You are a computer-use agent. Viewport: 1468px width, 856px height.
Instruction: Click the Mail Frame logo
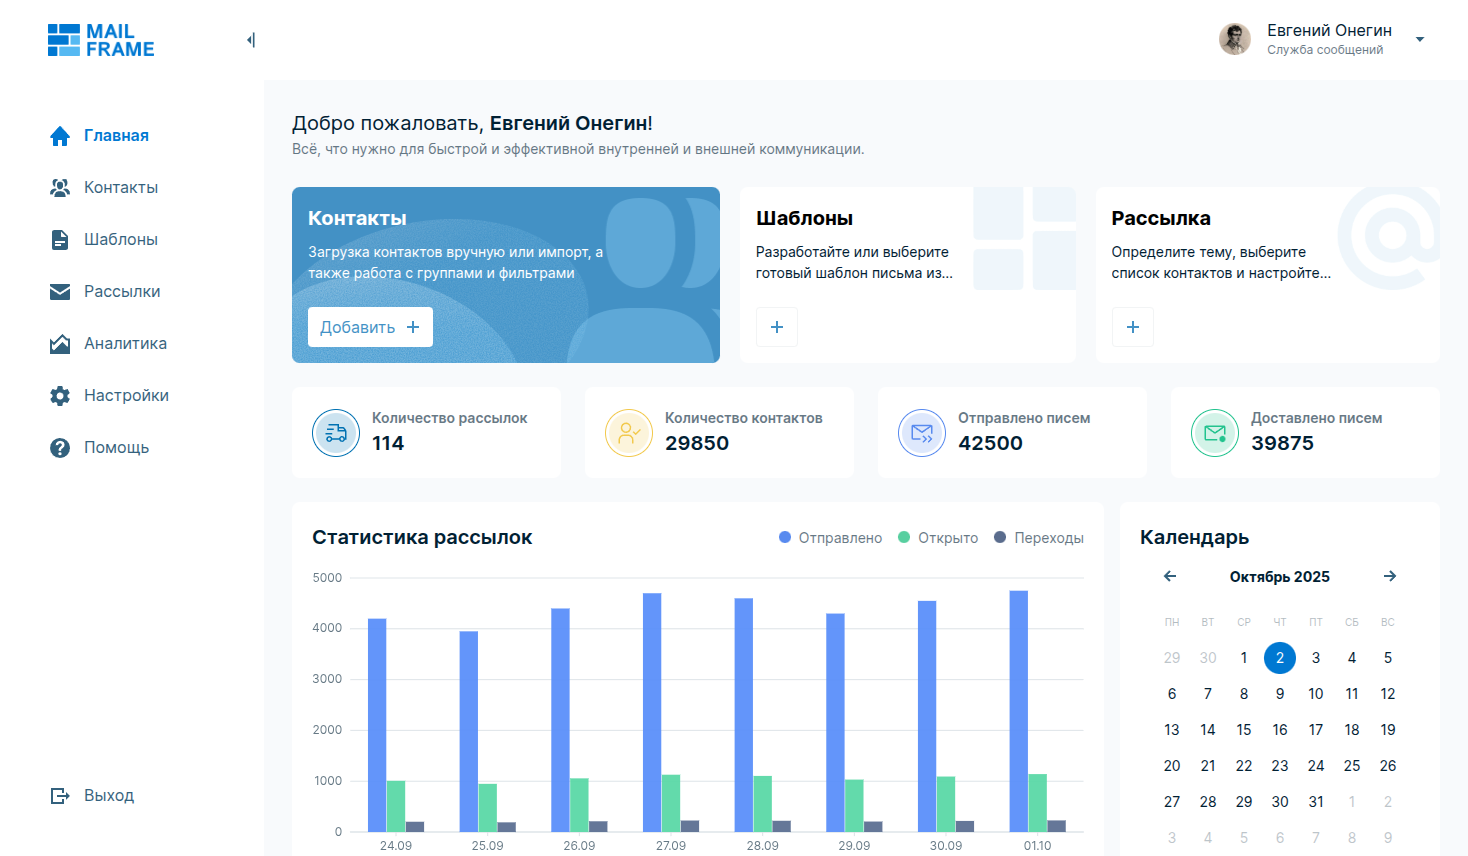pos(101,40)
